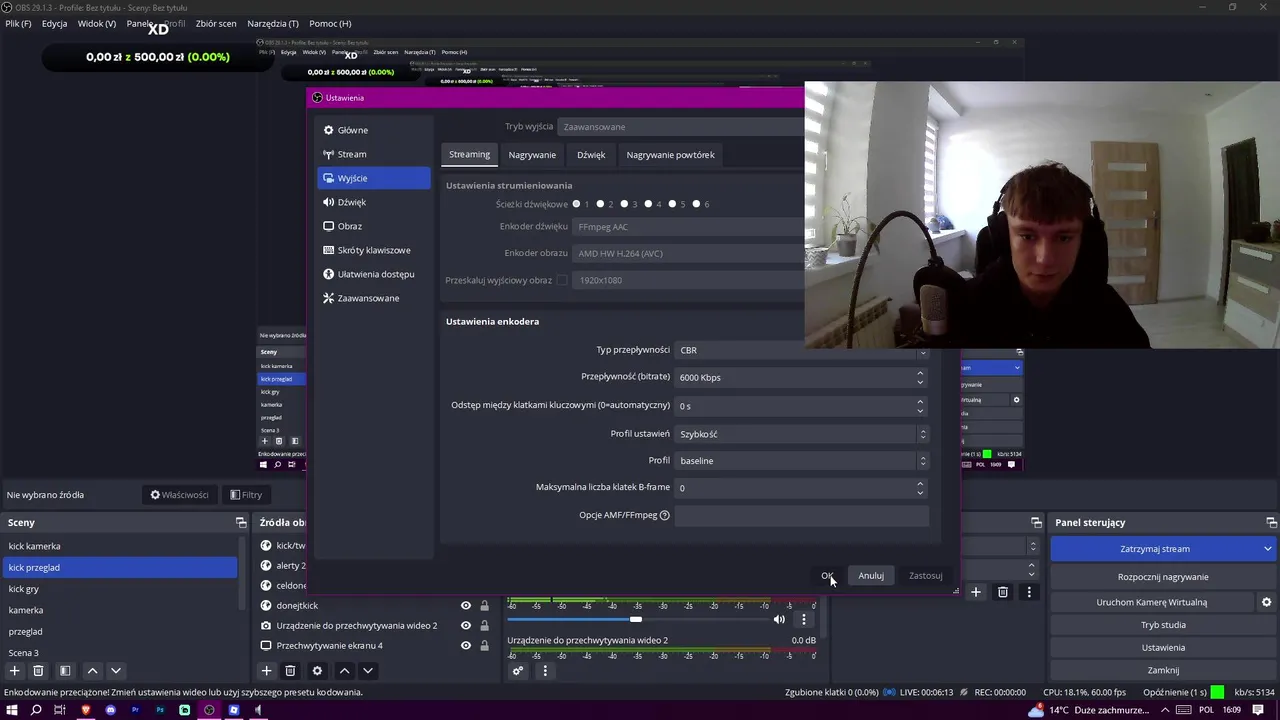Lock Urządzenie do przechwytywania wideo 2 source
This screenshot has height=720, width=1280.
(x=484, y=625)
